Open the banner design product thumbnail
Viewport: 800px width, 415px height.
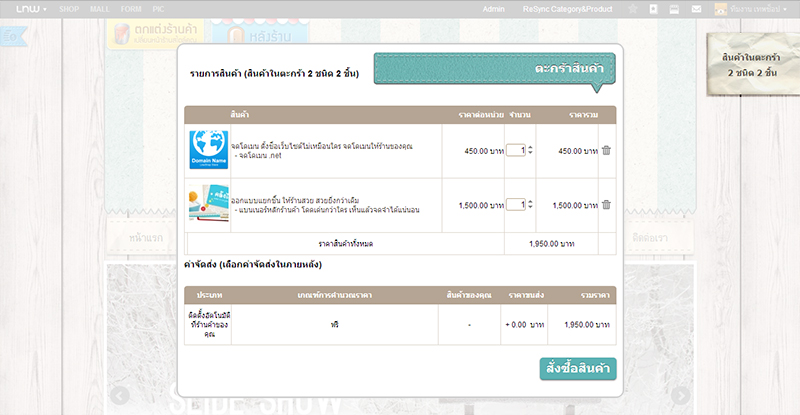click(x=209, y=203)
